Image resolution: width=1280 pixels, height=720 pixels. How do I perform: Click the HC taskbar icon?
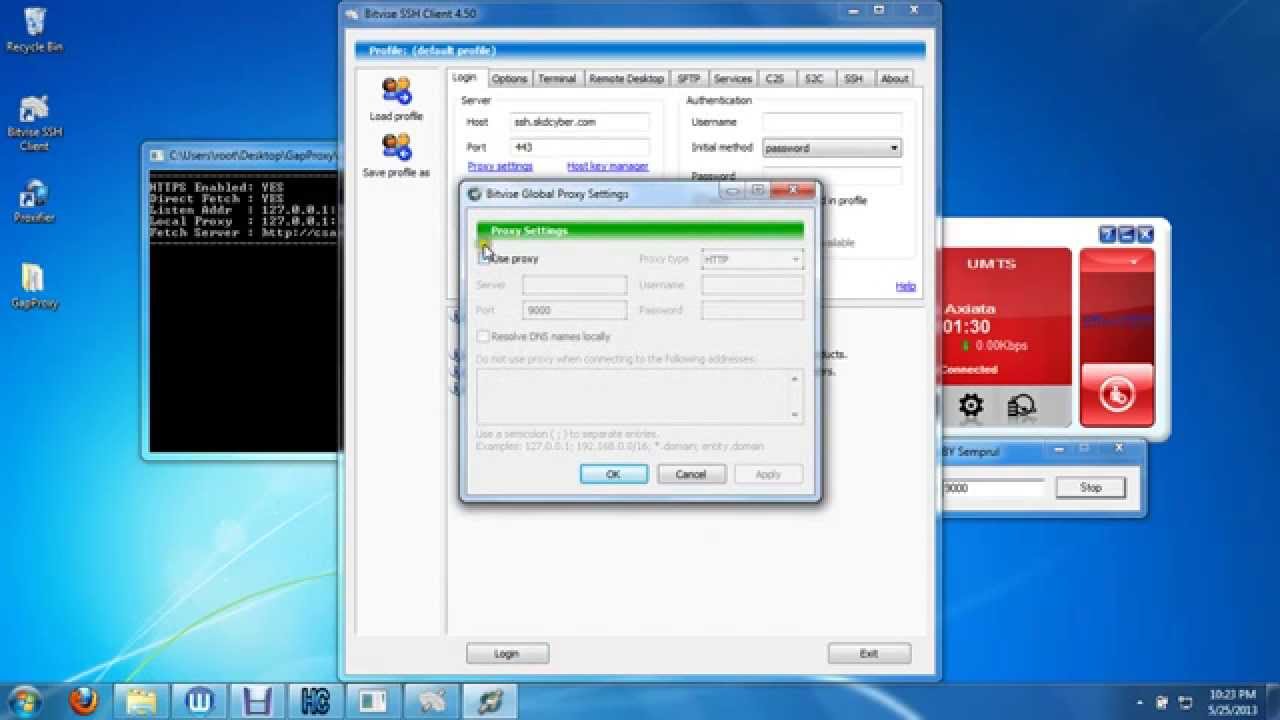pyautogui.click(x=316, y=701)
